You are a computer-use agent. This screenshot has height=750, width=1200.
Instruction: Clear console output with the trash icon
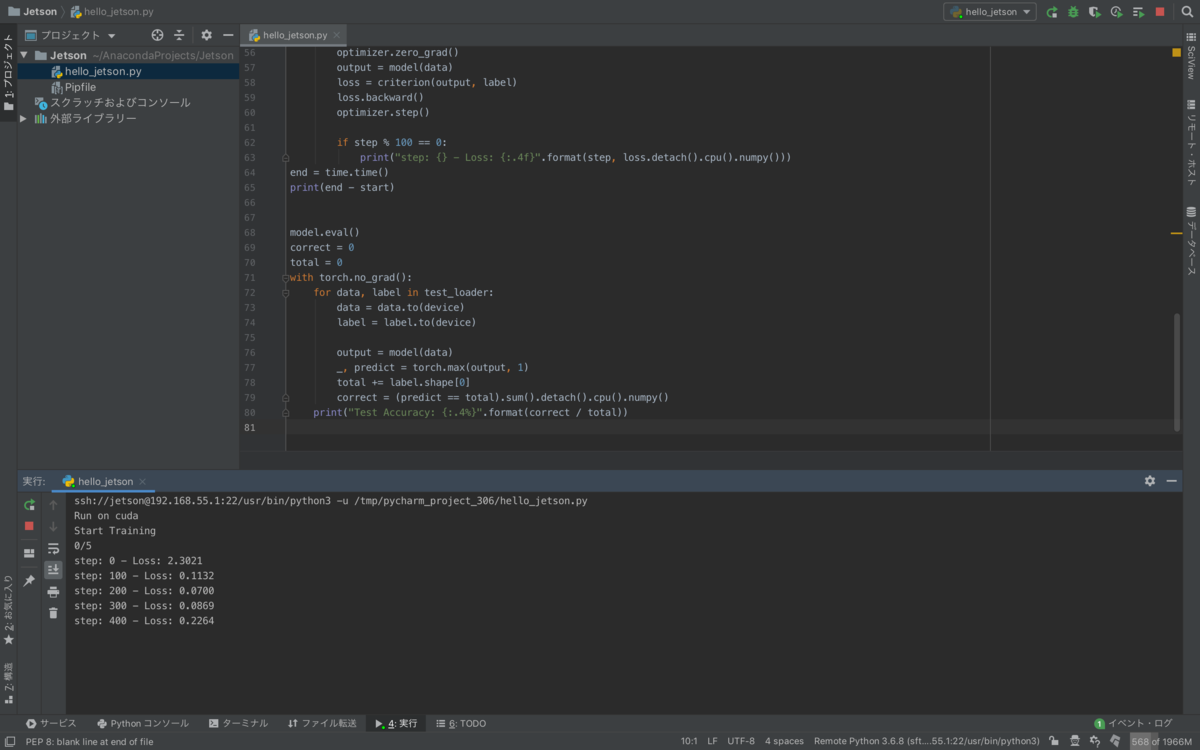[x=53, y=613]
